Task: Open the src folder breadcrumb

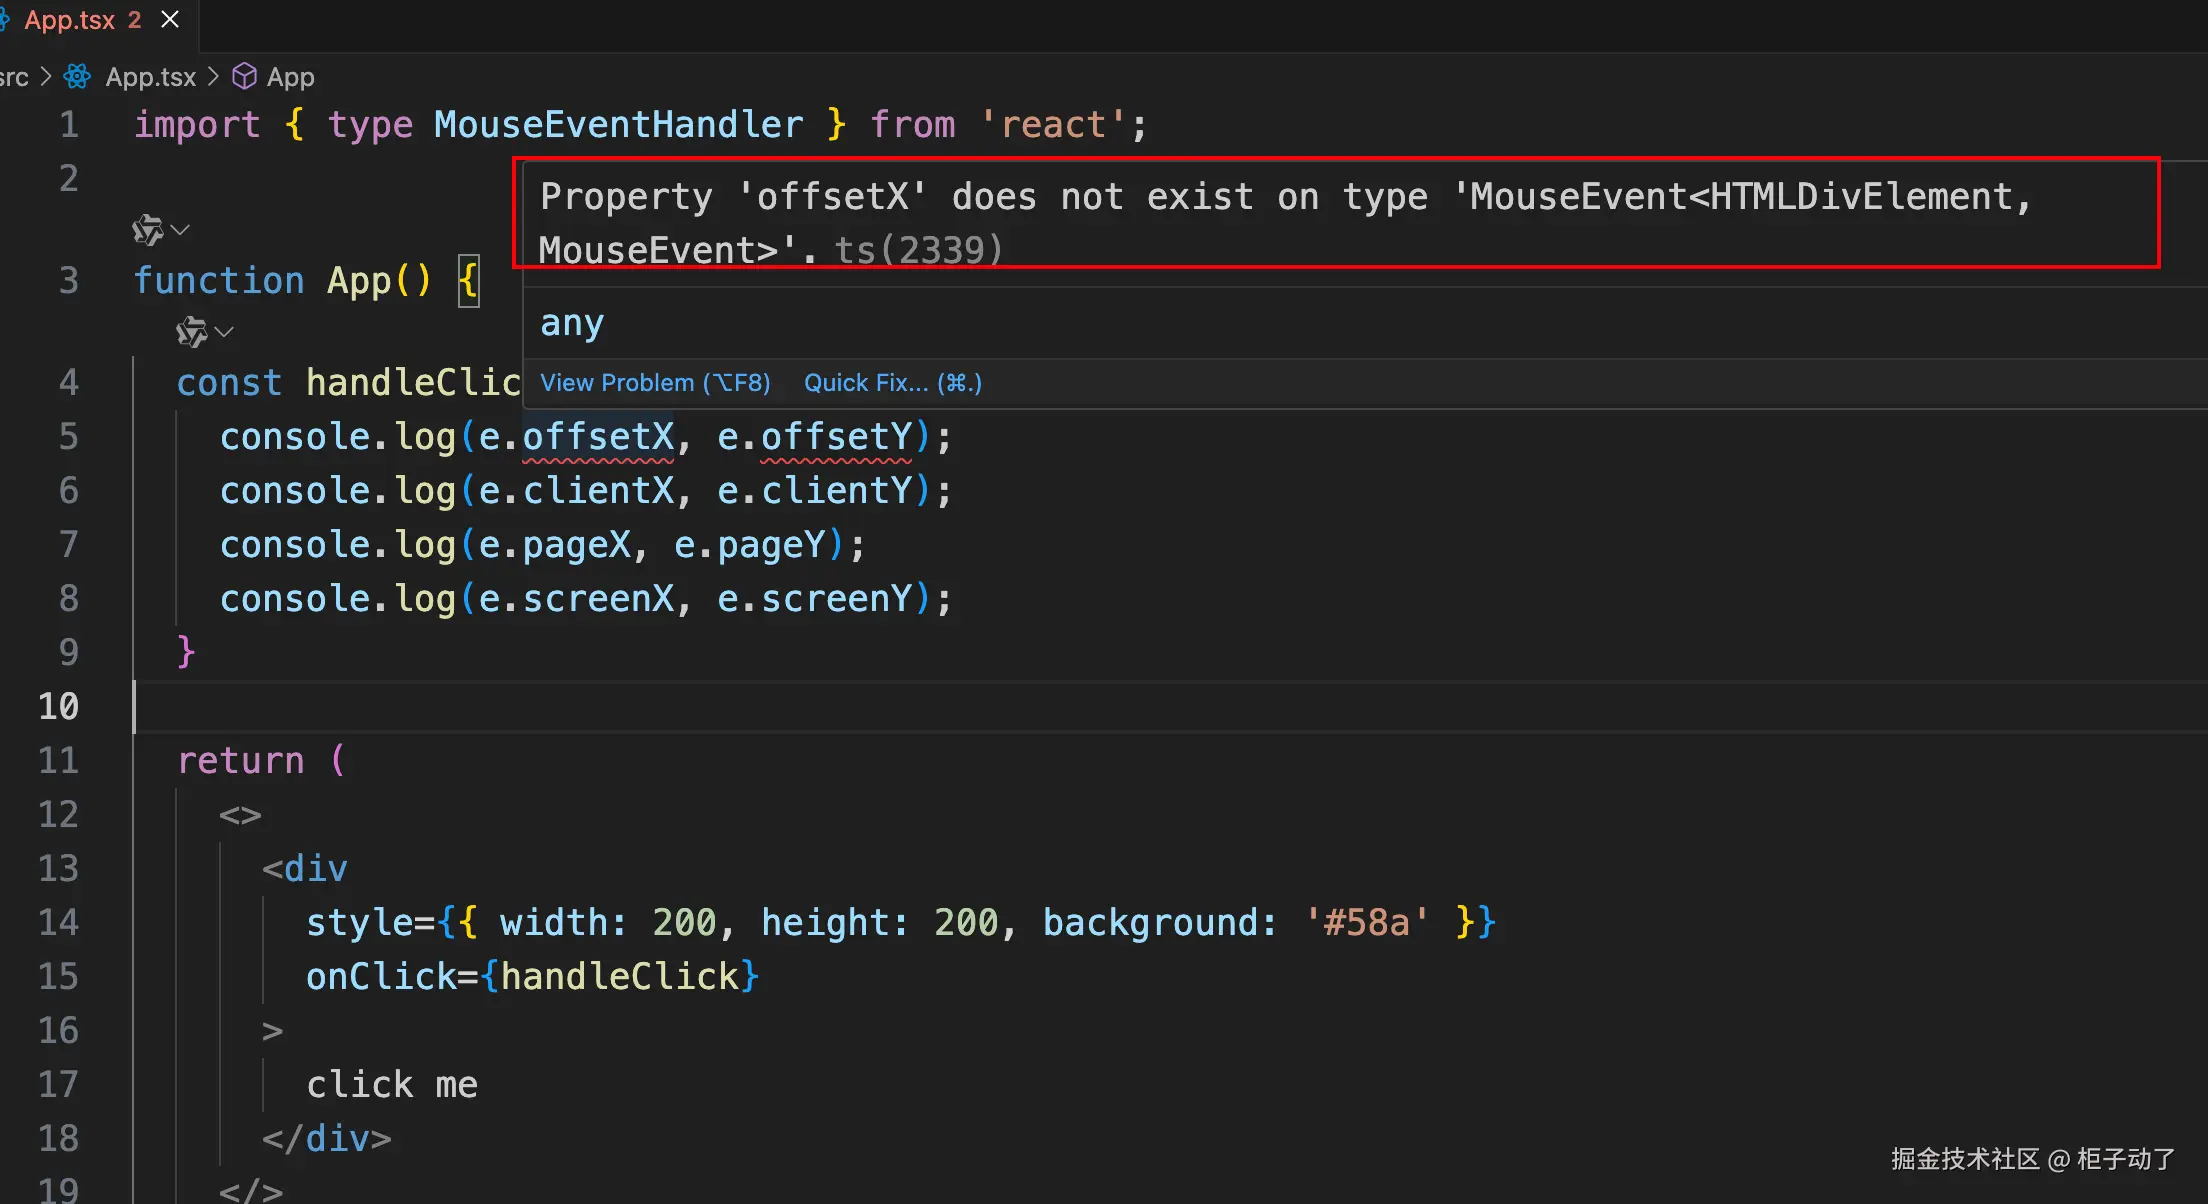Action: point(14,77)
